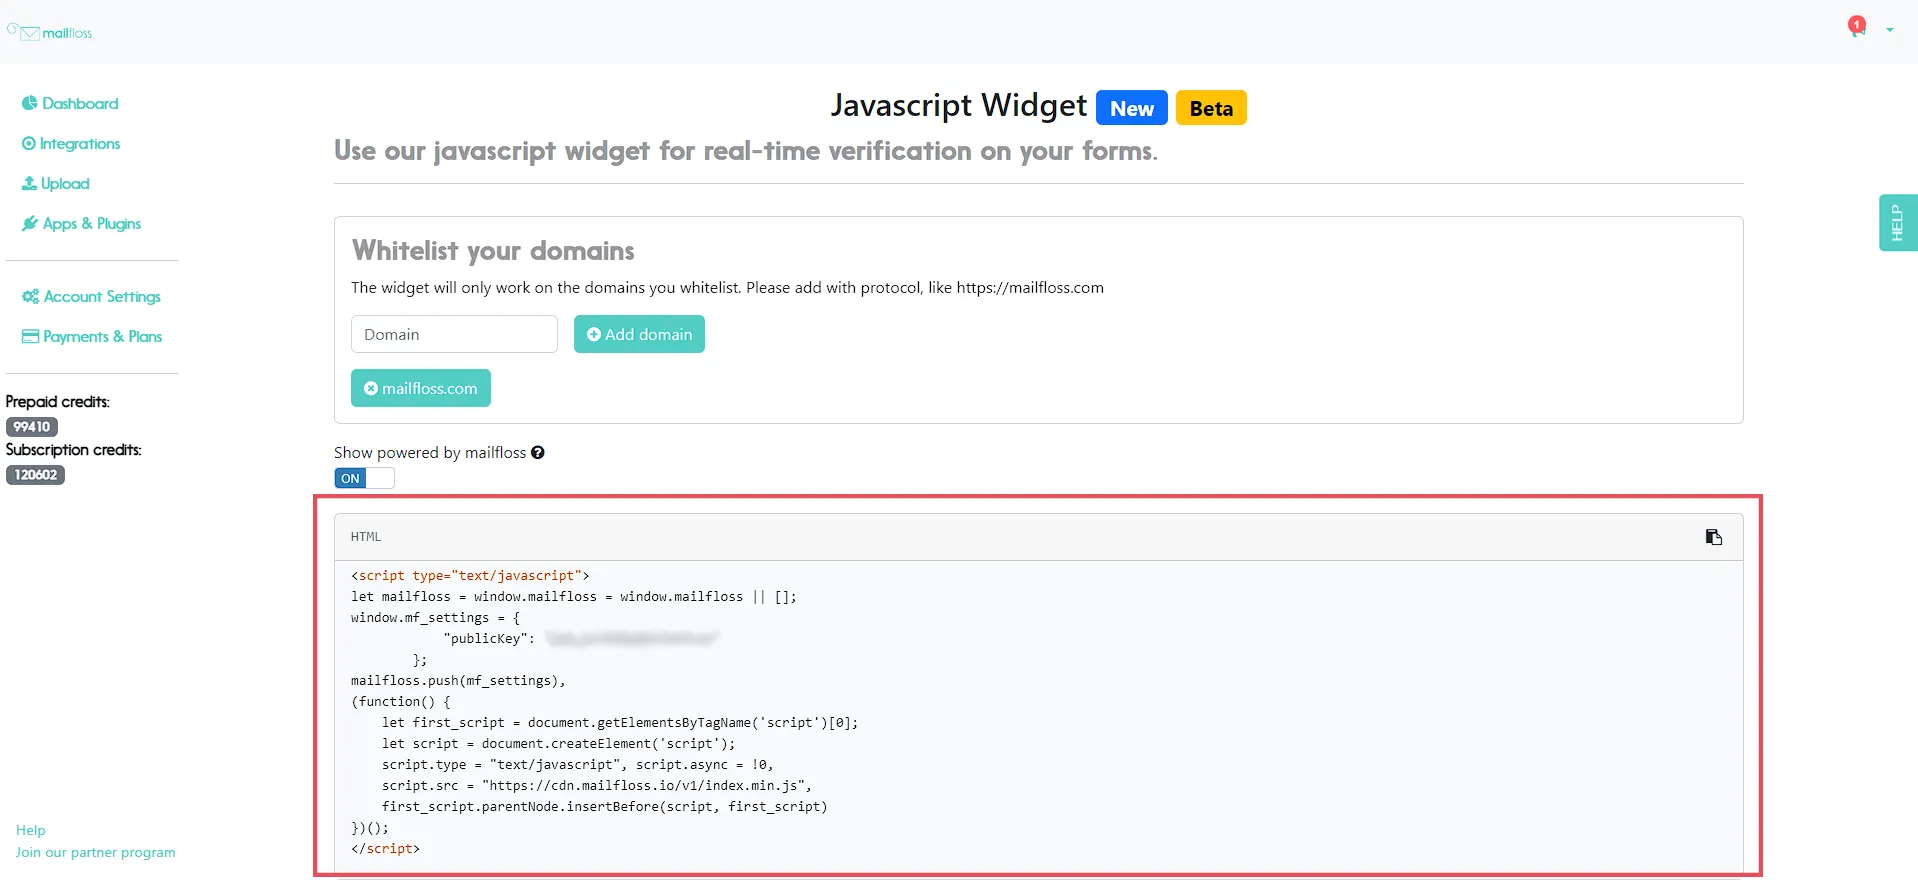The height and width of the screenshot is (890, 1918).
Task: Click the Account Settings gears icon
Action: (31, 296)
